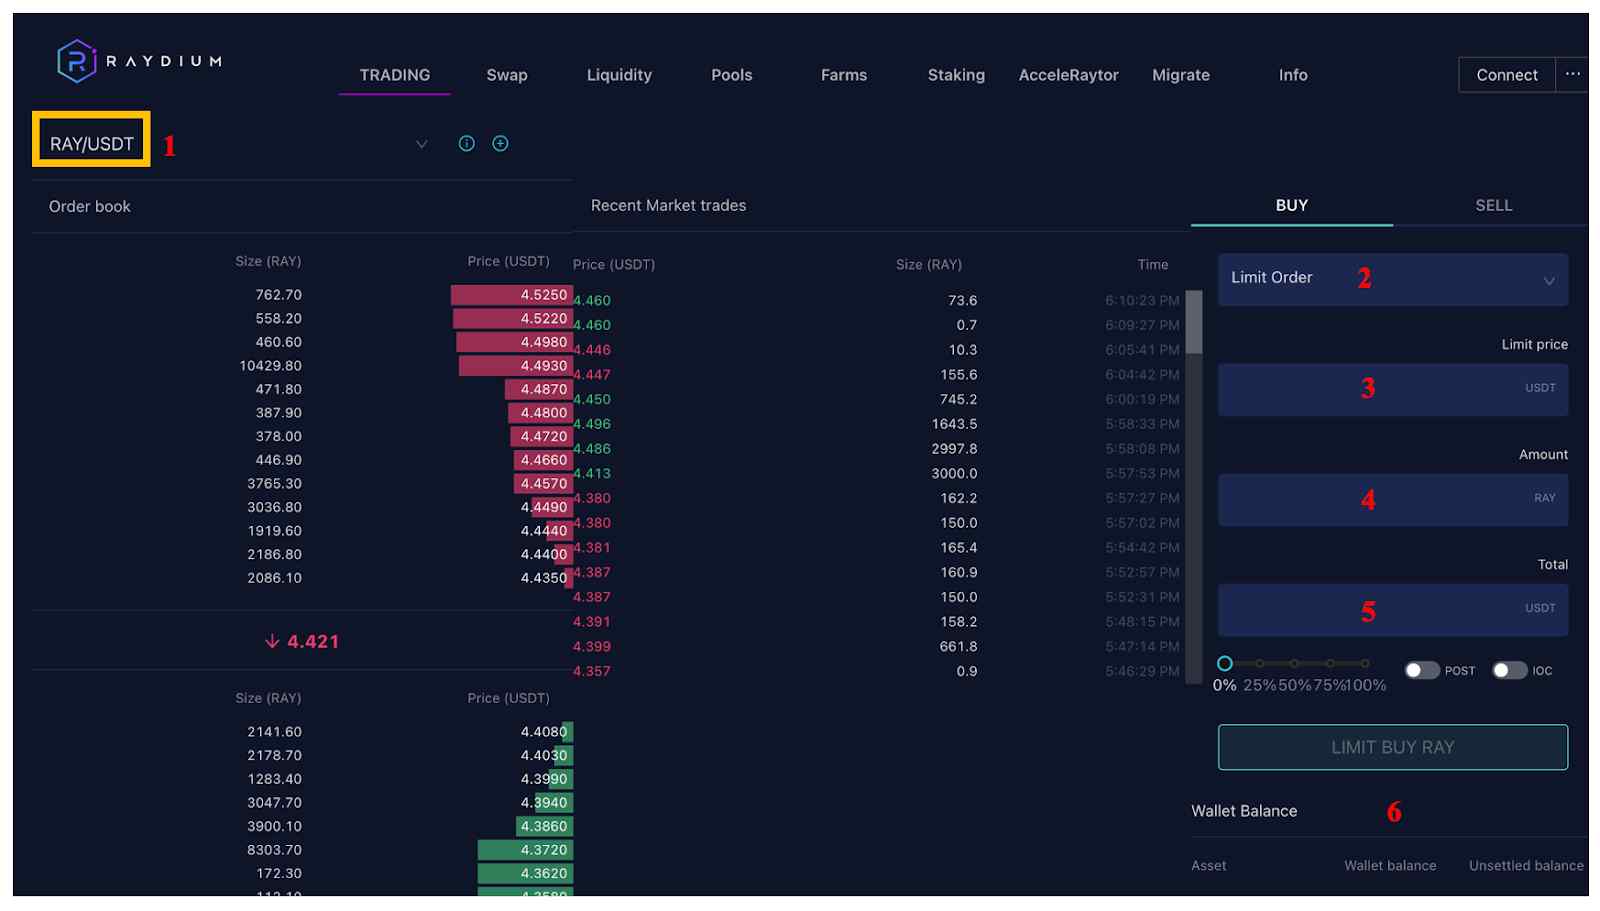Open the AcceleRaytor page
This screenshot has width=1600, height=911.
pos(1068,75)
